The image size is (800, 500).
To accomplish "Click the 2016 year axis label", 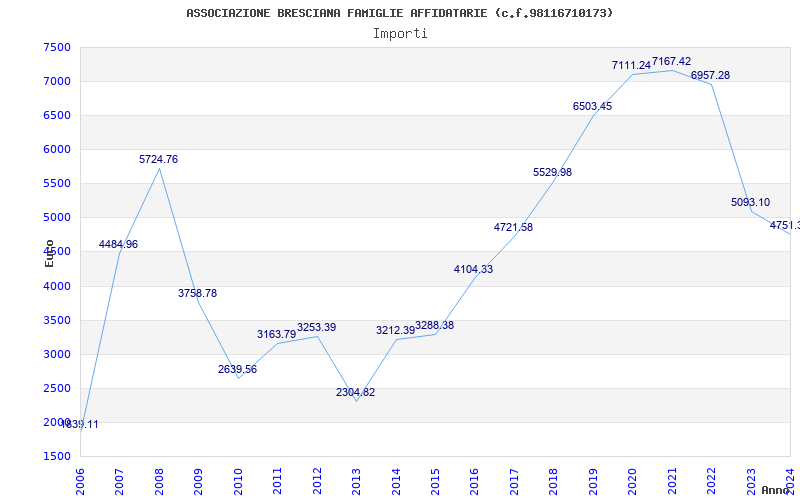I will (474, 482).
